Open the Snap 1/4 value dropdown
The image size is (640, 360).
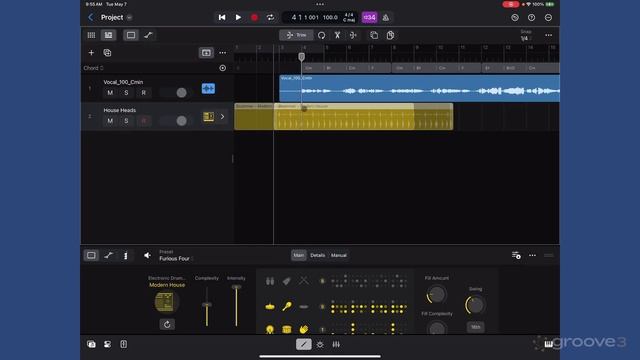point(525,38)
